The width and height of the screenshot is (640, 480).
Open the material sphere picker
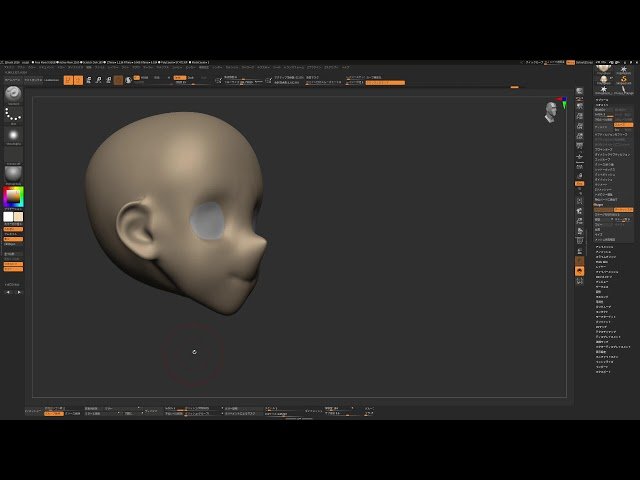click(14, 173)
